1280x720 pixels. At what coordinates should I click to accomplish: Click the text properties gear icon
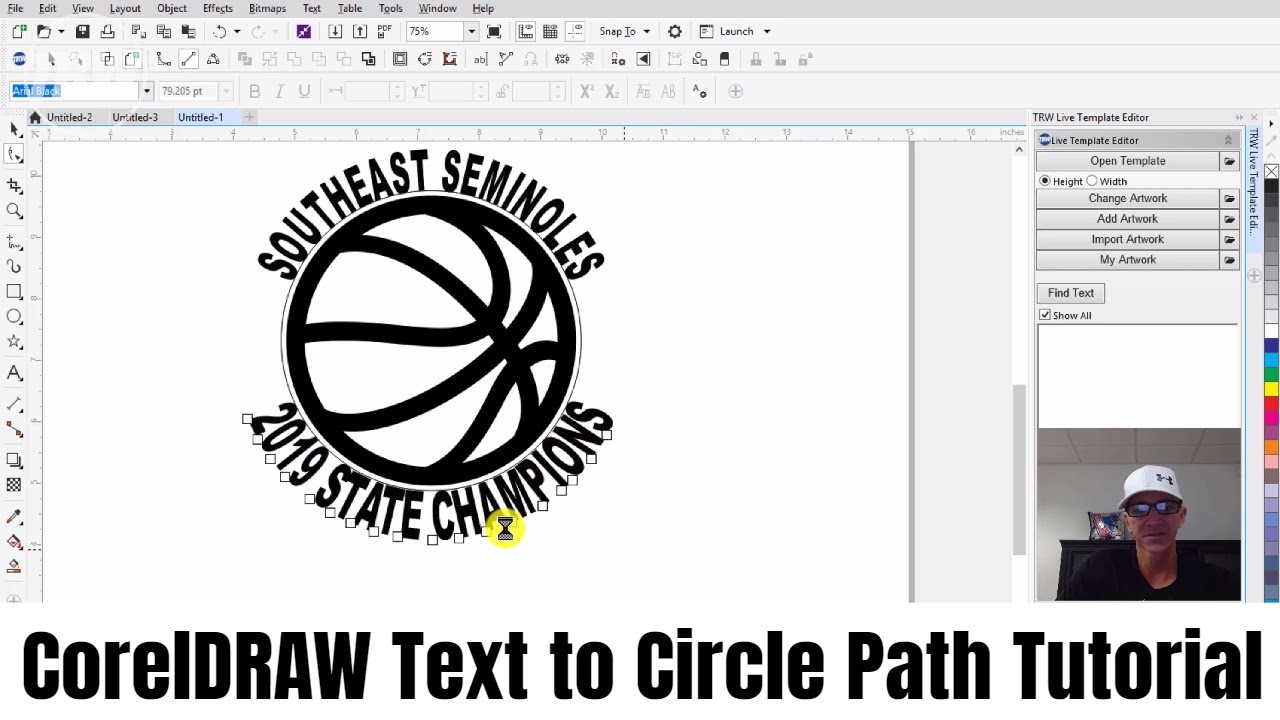coord(700,91)
